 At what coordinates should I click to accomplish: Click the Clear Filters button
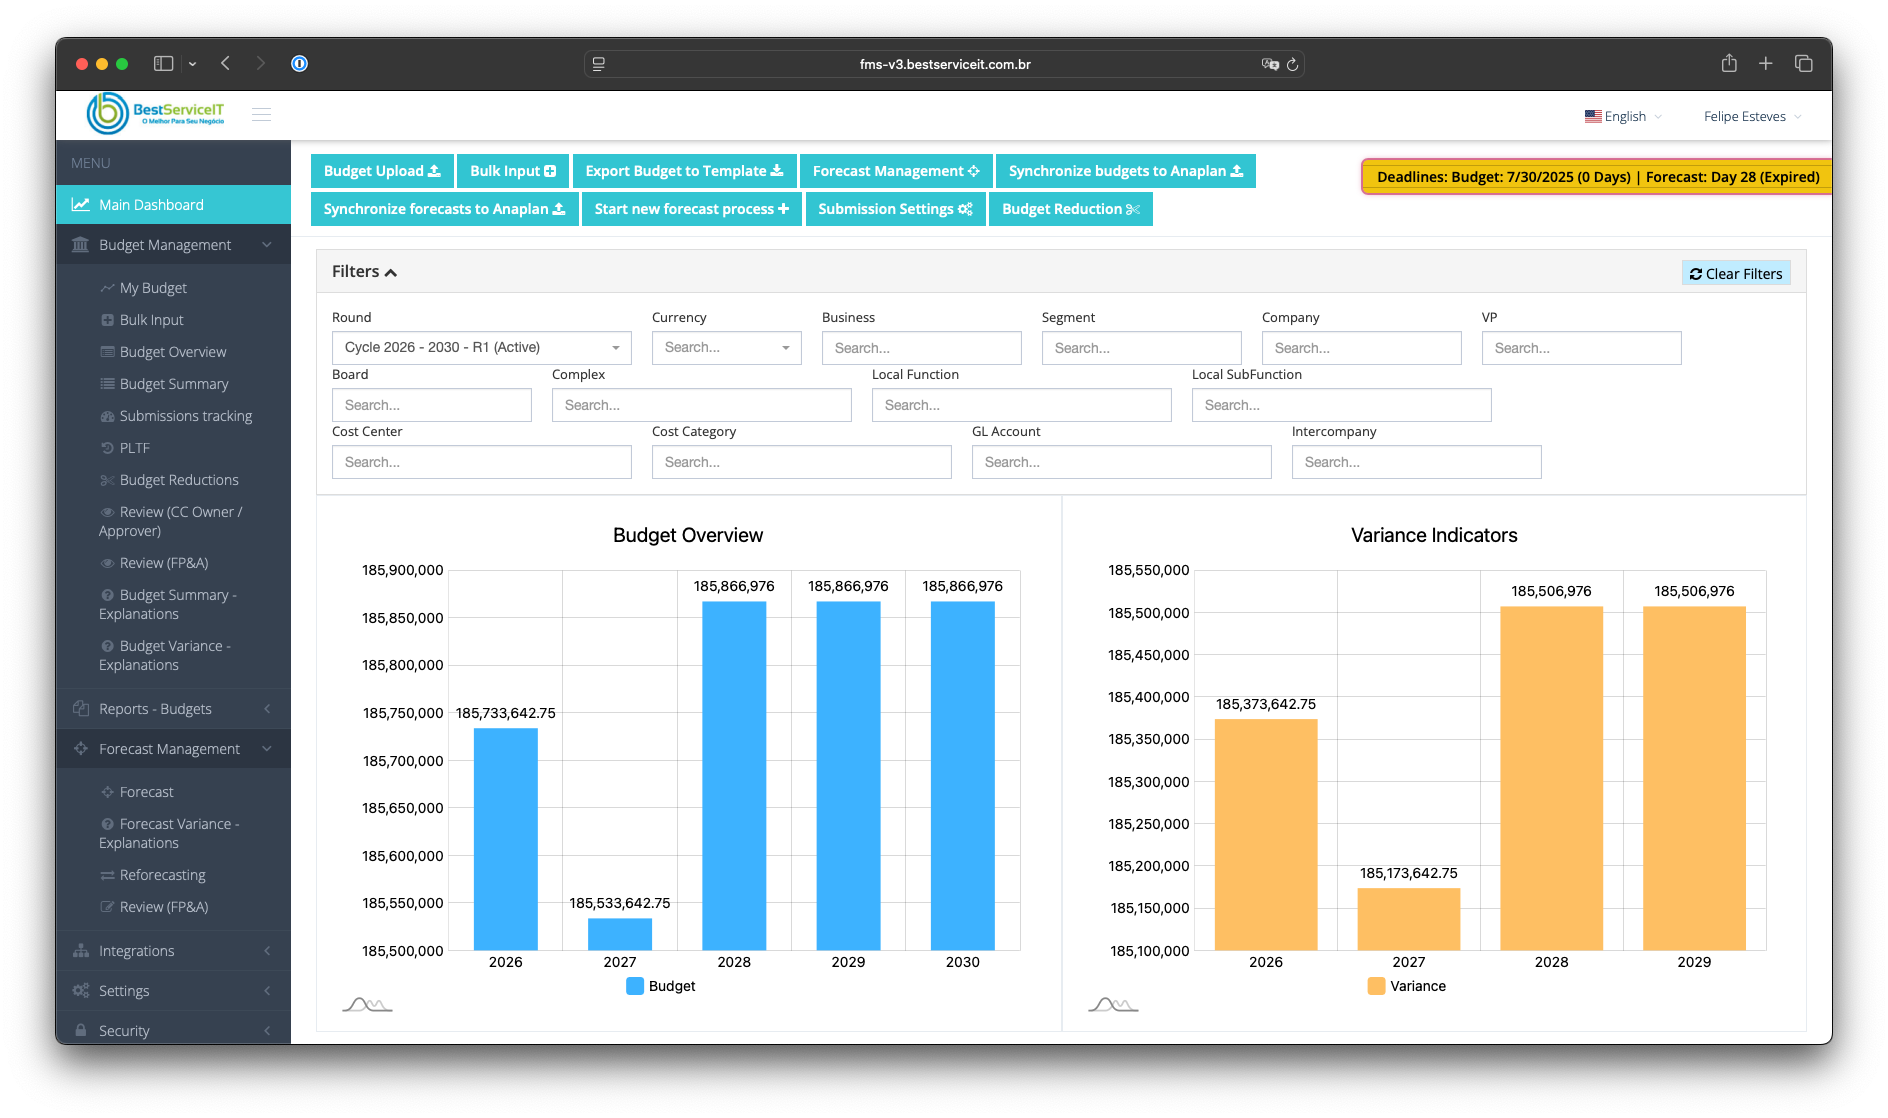(x=1736, y=274)
